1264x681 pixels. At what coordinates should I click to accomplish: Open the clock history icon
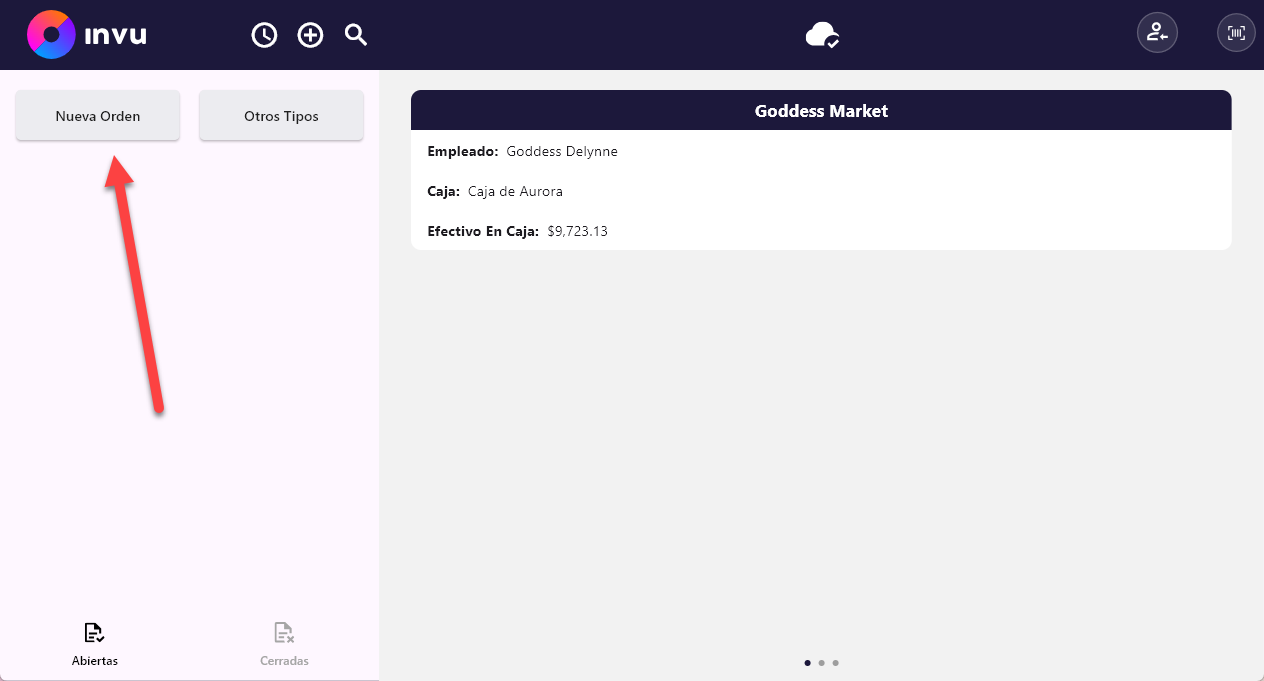264,35
